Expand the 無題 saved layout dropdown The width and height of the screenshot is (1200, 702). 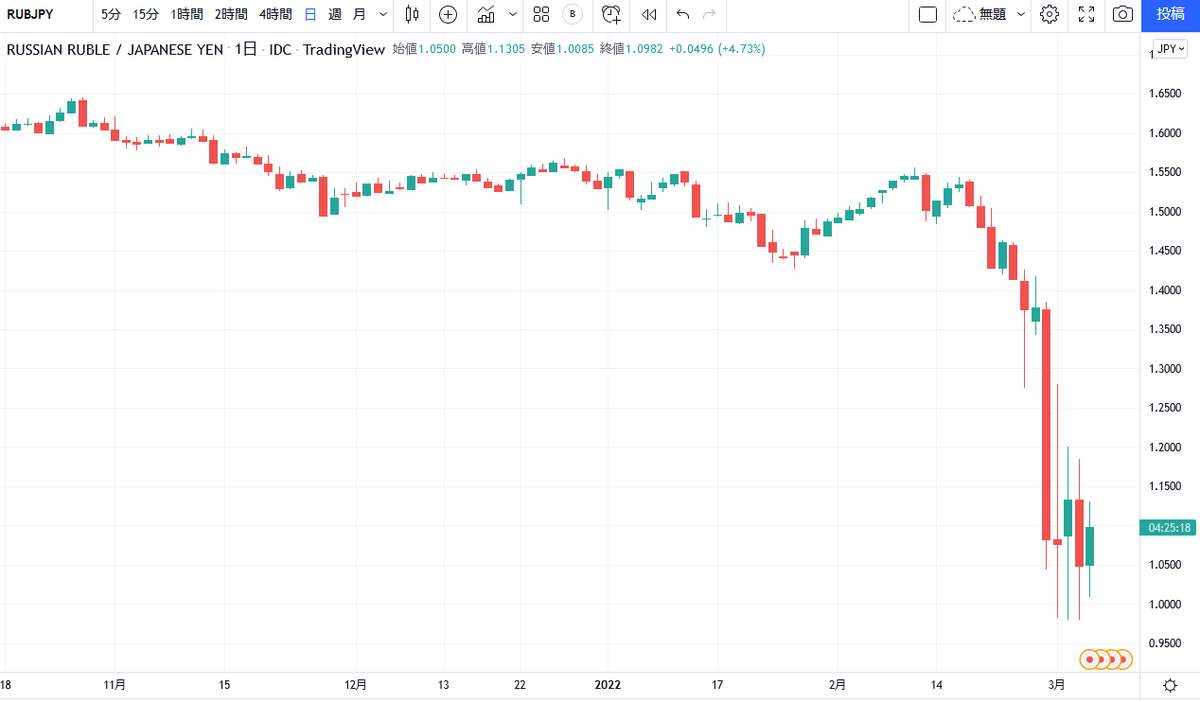[x=1020, y=14]
